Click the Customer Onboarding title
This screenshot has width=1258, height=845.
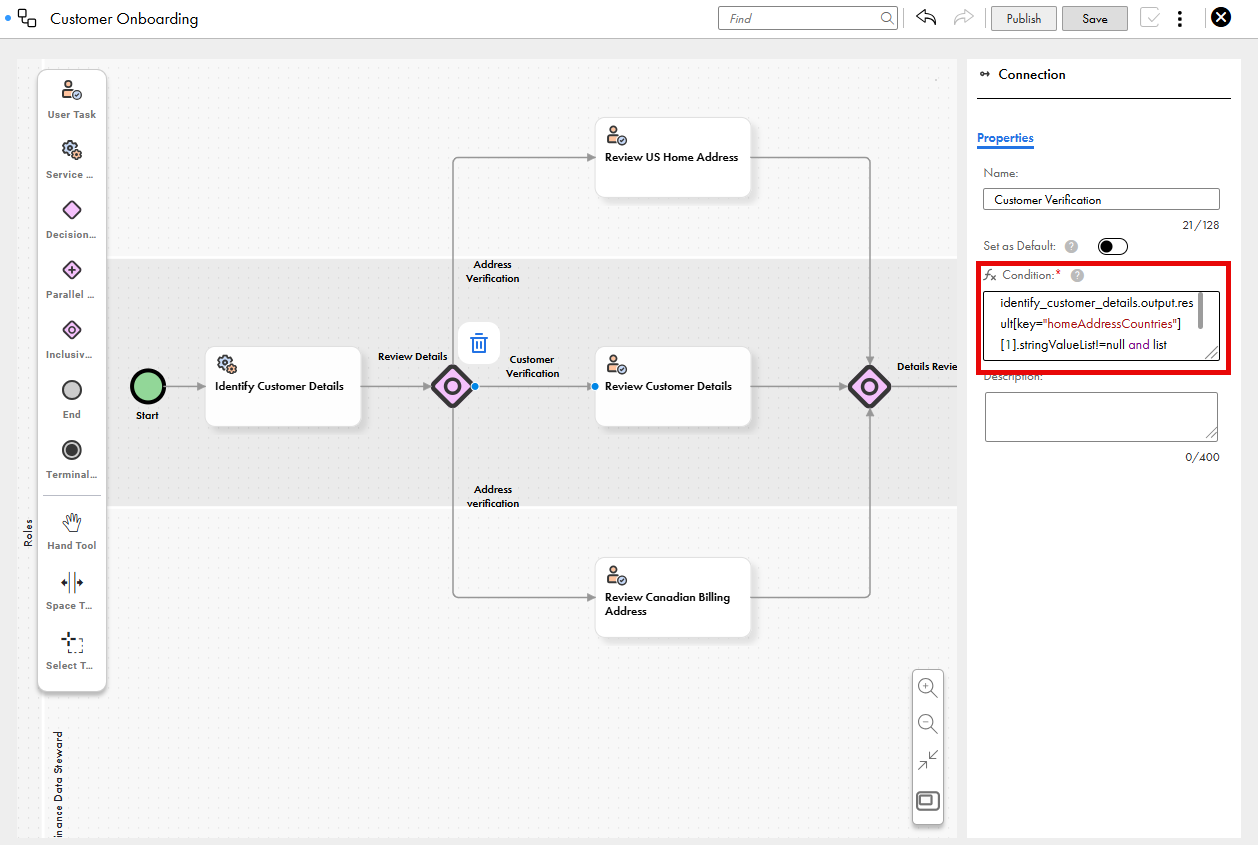click(x=124, y=18)
